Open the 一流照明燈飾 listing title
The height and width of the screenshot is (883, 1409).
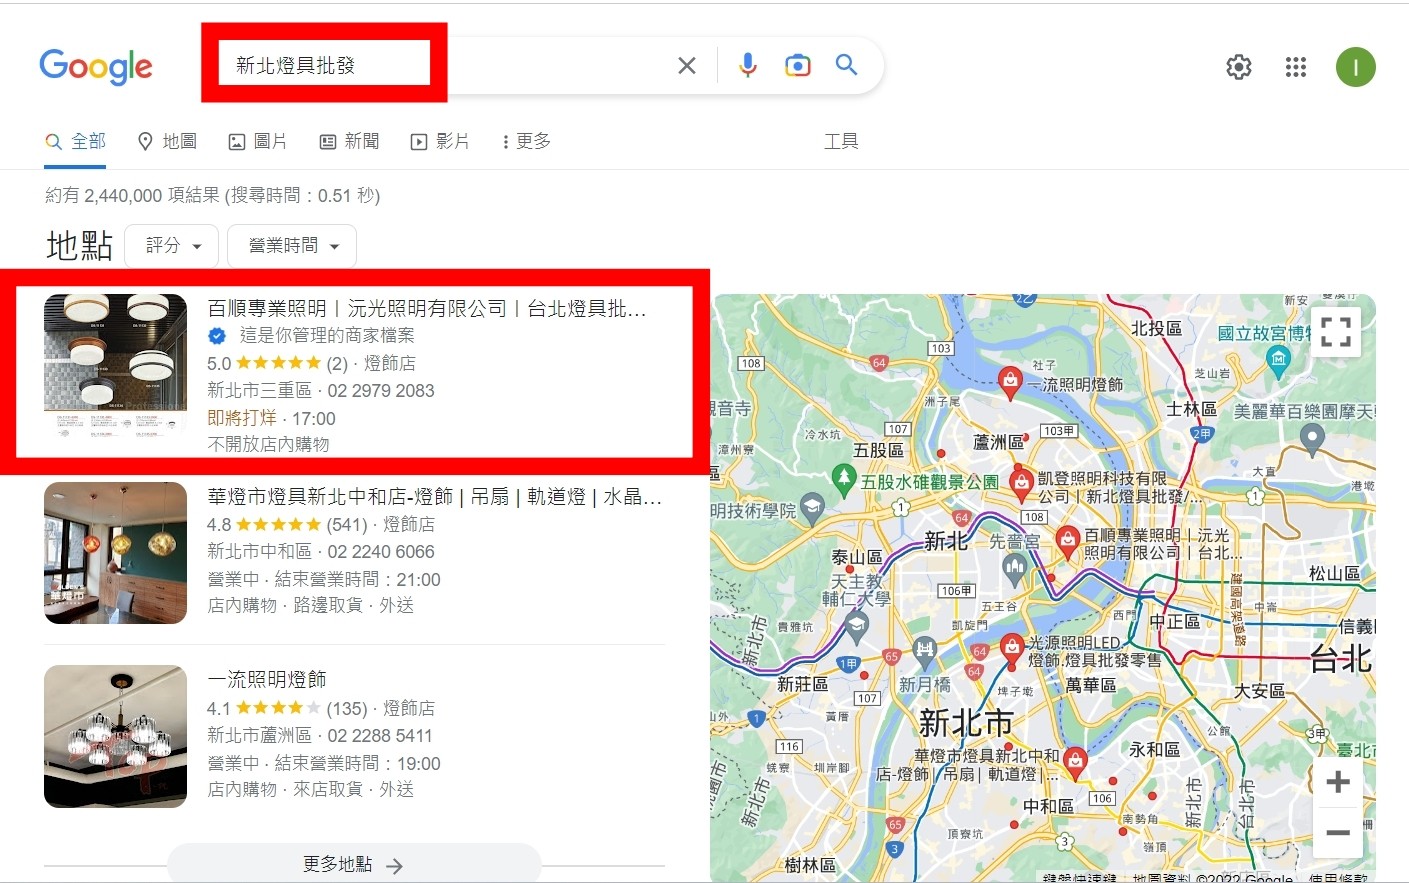[x=267, y=679]
